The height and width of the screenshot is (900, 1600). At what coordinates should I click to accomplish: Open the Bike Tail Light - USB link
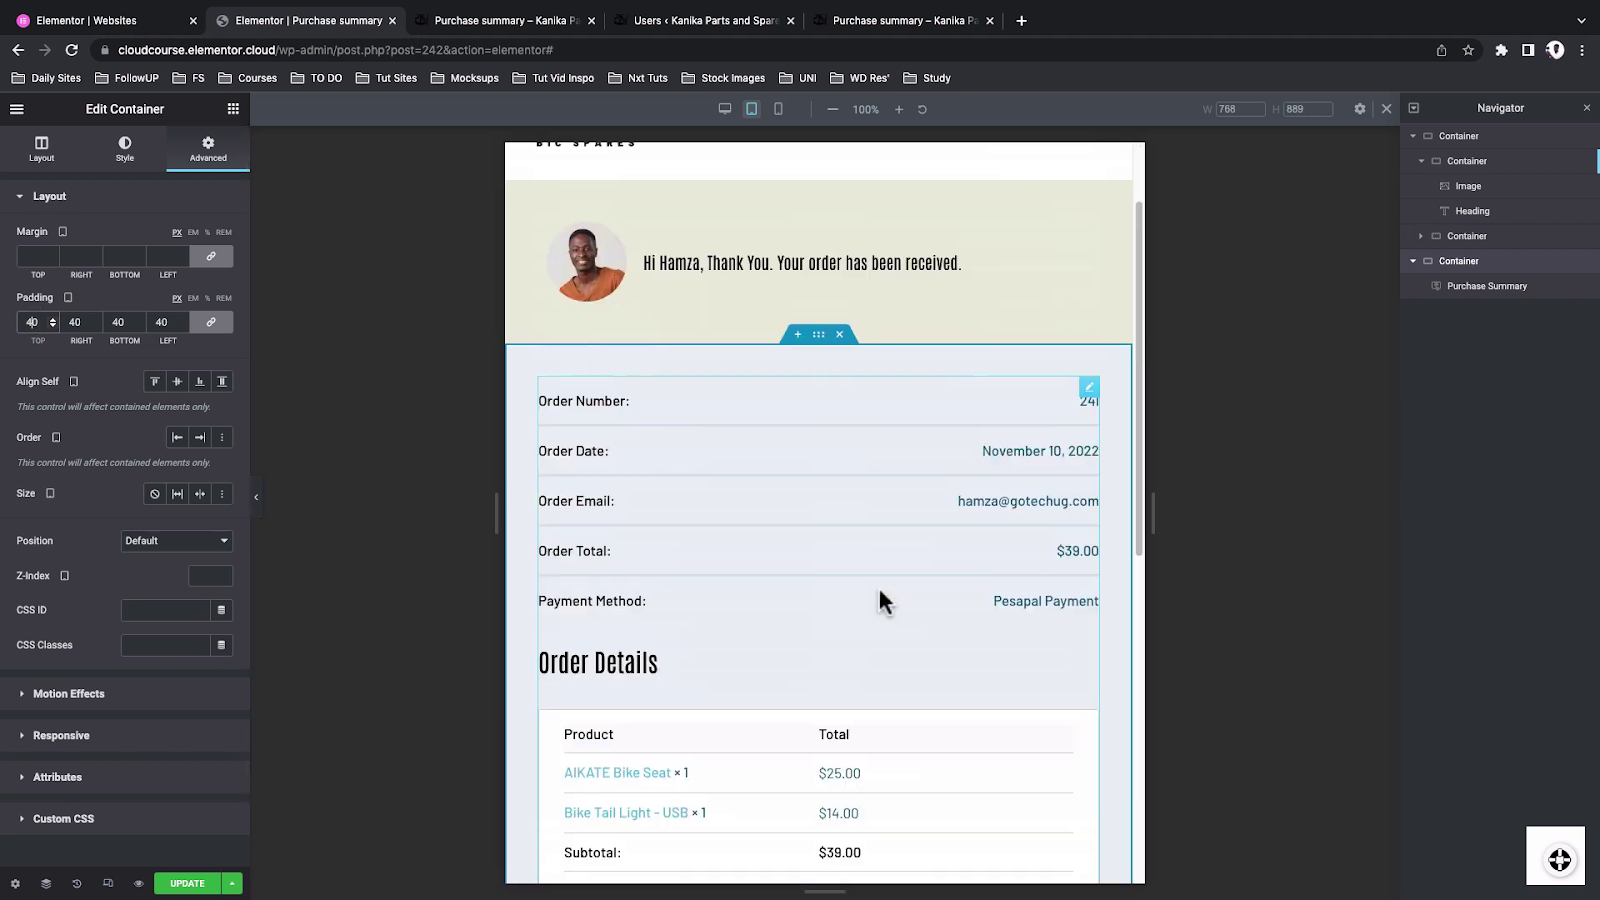point(626,813)
